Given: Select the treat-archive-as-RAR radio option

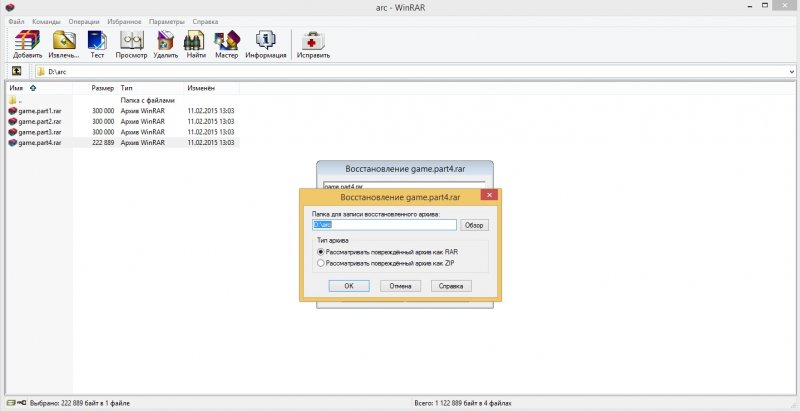Looking at the screenshot, I should [x=320, y=252].
